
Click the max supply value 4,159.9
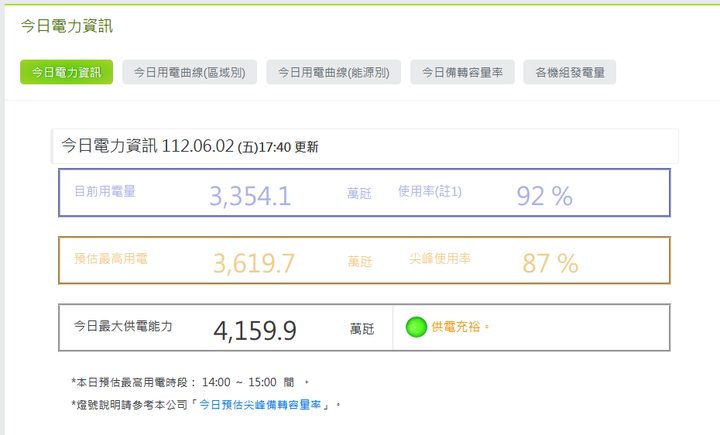pyautogui.click(x=255, y=331)
